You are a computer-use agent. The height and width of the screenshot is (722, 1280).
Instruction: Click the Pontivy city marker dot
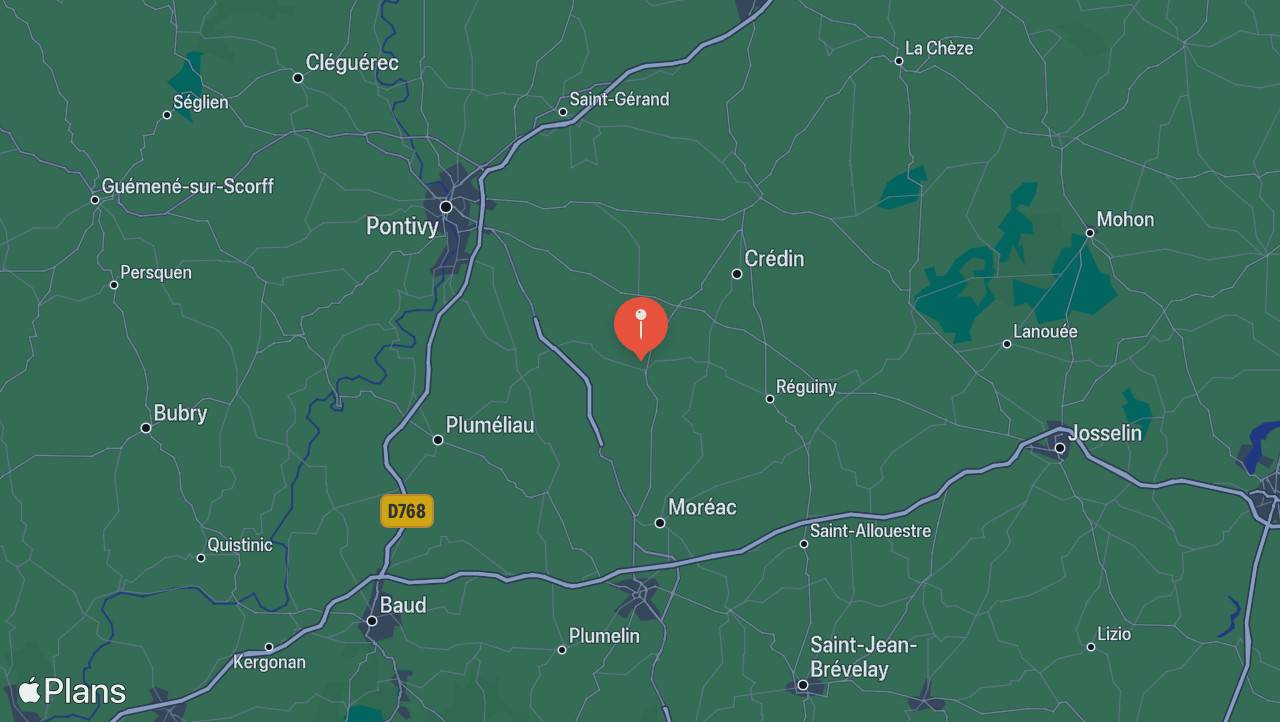click(446, 207)
